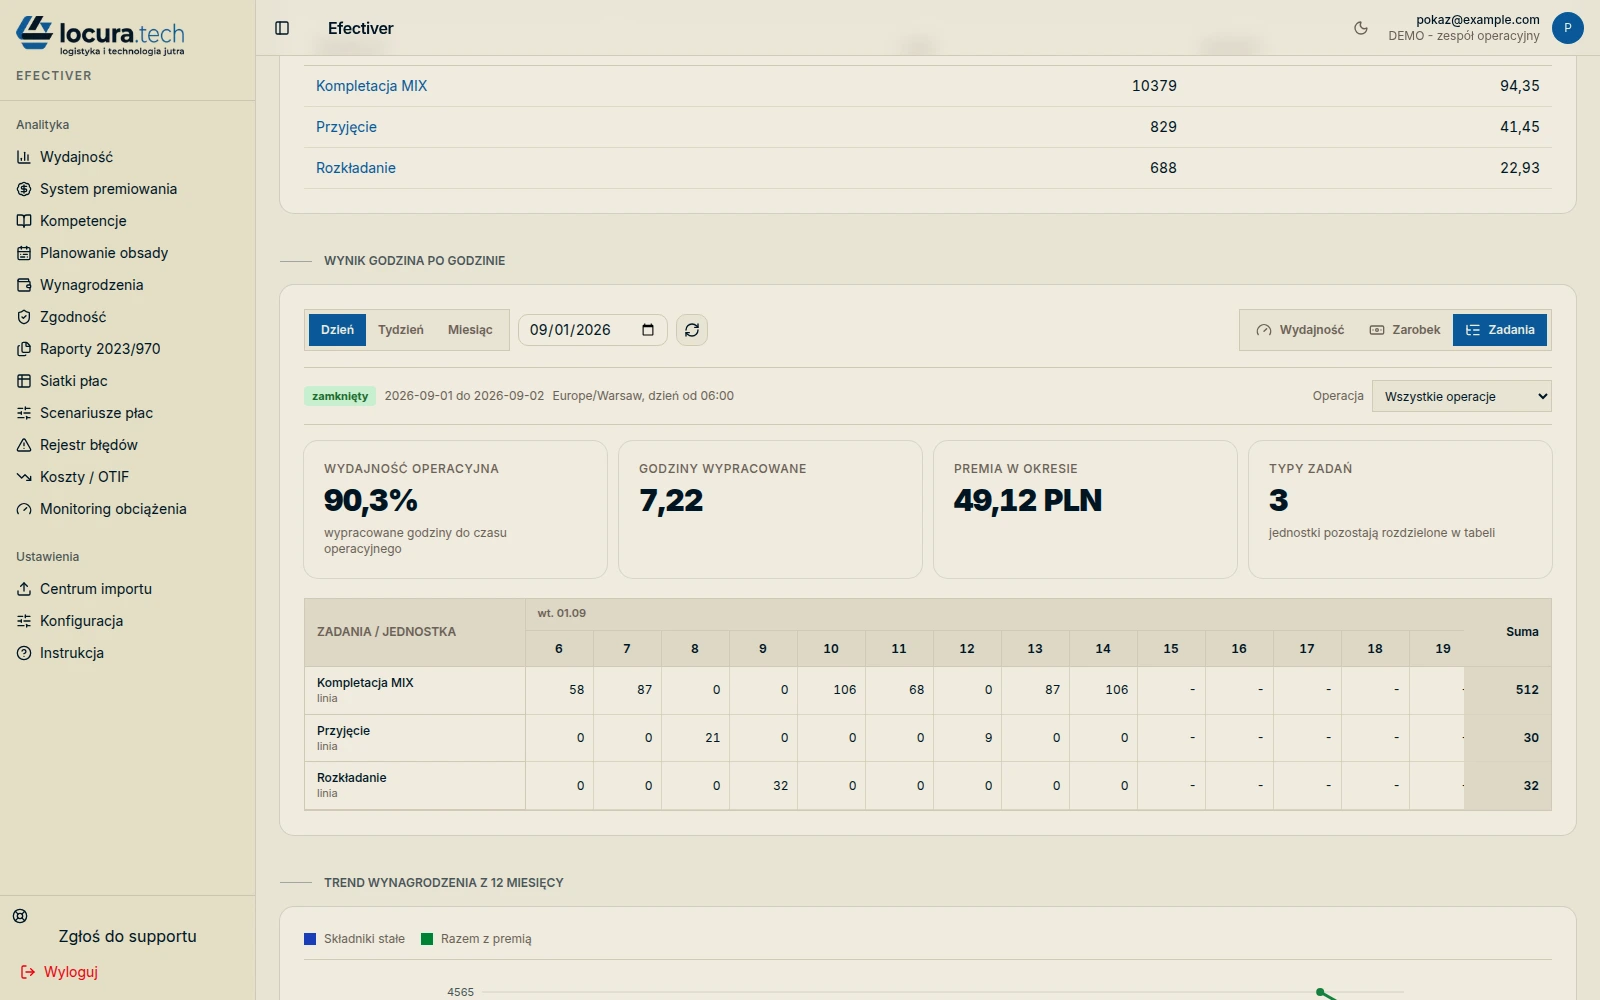The image size is (1600, 1000).
Task: Switch to dark mode moon icon
Action: [x=1361, y=28]
